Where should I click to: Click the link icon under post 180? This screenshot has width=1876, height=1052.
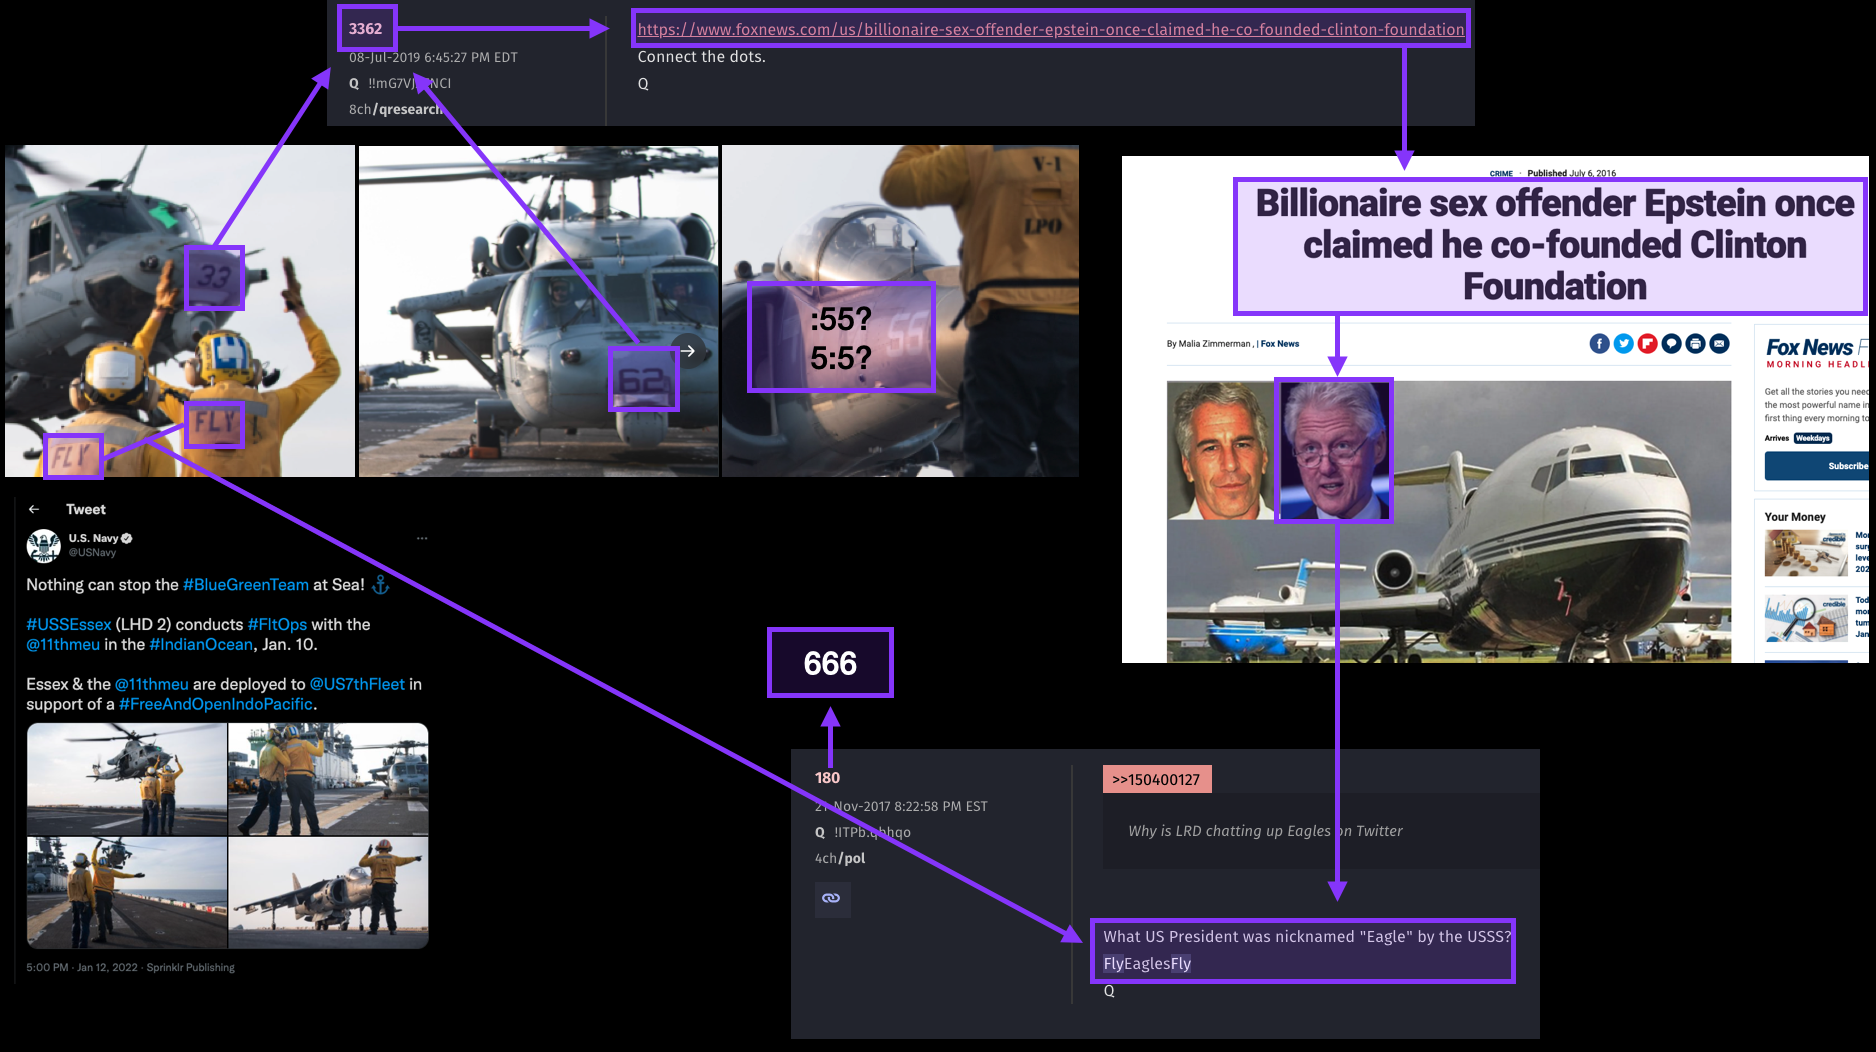click(831, 898)
